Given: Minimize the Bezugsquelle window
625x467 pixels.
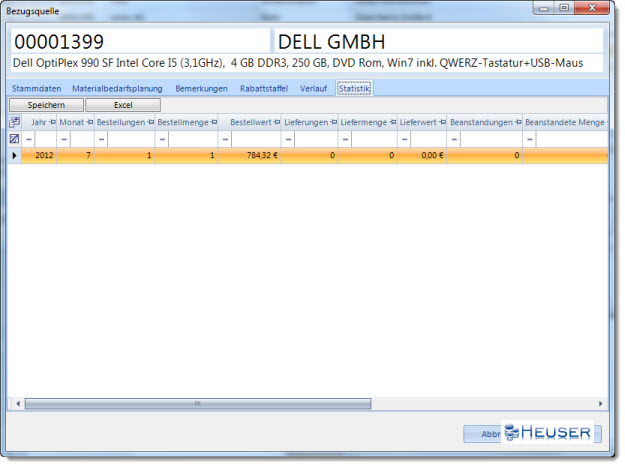Looking at the screenshot, I should click(544, 8).
